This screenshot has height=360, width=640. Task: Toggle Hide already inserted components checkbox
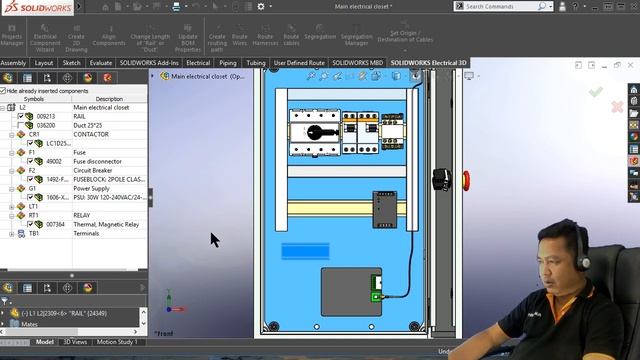coord(3,91)
